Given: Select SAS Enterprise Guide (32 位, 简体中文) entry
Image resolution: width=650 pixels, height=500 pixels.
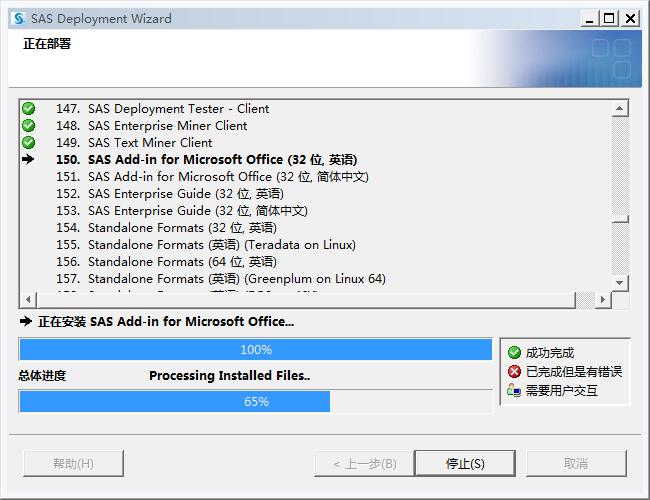Looking at the screenshot, I should [x=197, y=210].
